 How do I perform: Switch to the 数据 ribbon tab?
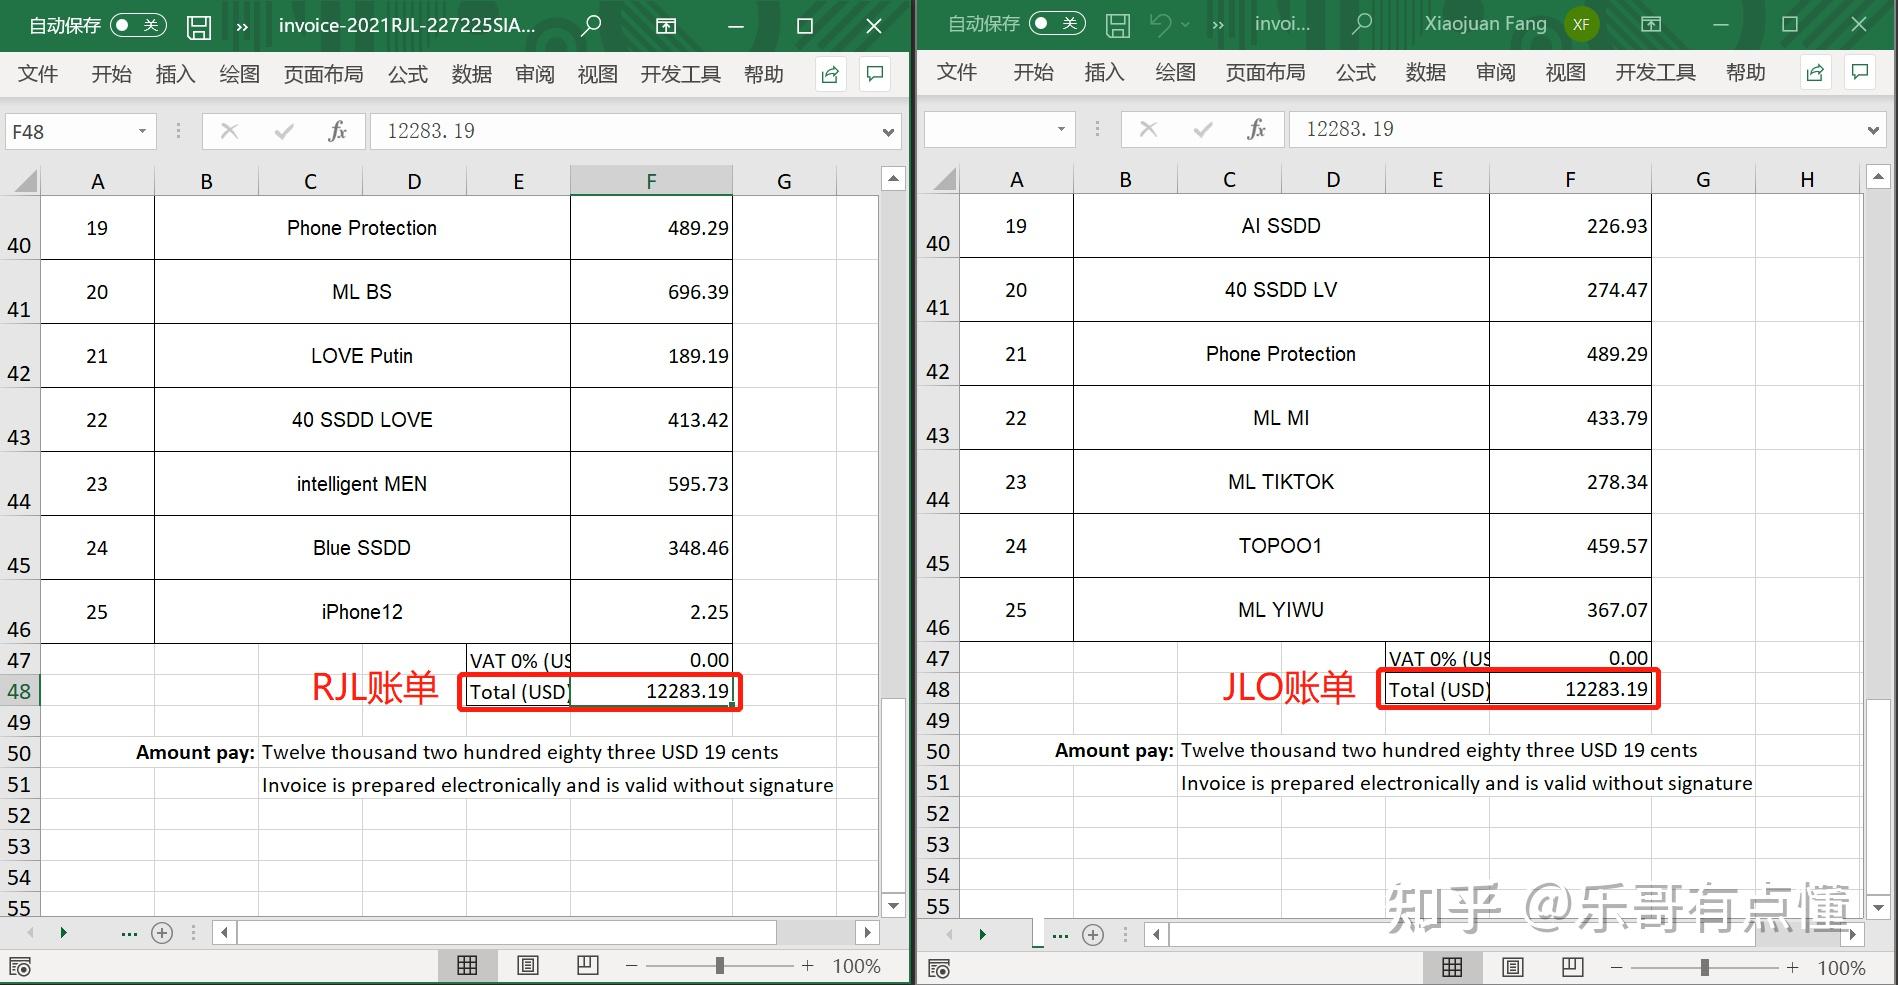[471, 73]
